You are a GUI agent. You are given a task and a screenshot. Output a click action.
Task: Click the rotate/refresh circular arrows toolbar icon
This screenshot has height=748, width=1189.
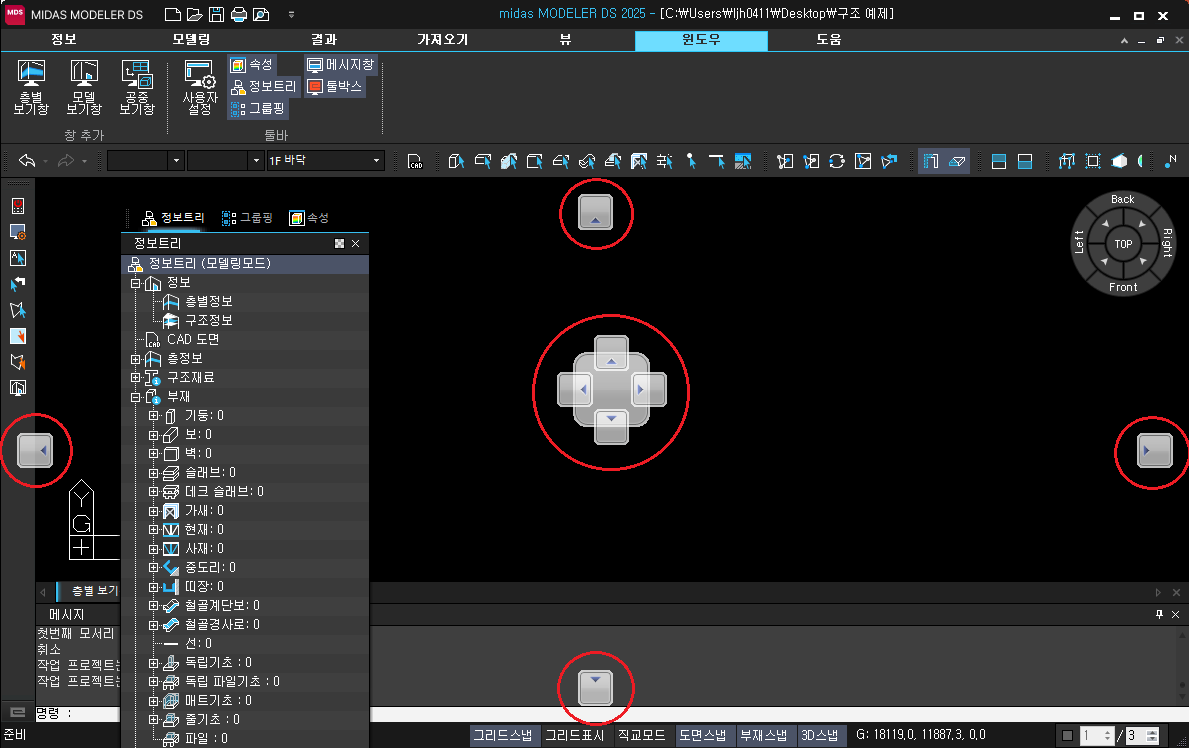click(x=836, y=161)
